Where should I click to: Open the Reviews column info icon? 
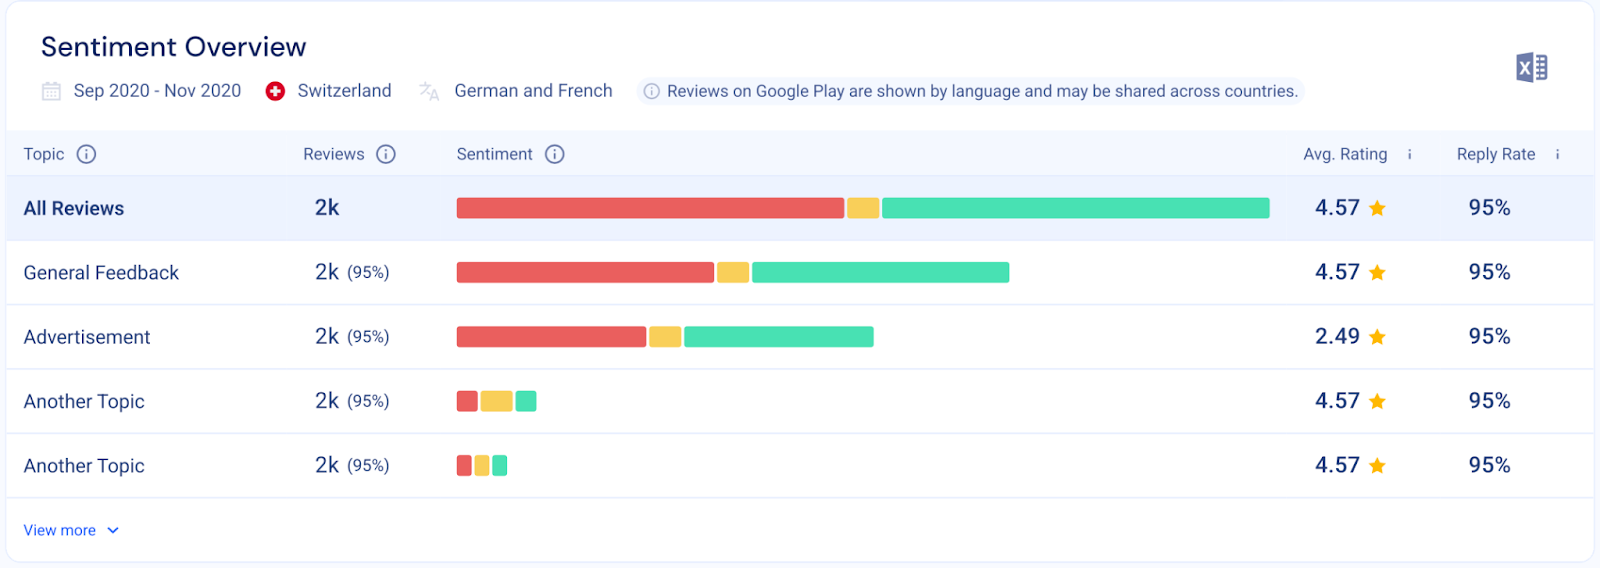click(x=386, y=154)
